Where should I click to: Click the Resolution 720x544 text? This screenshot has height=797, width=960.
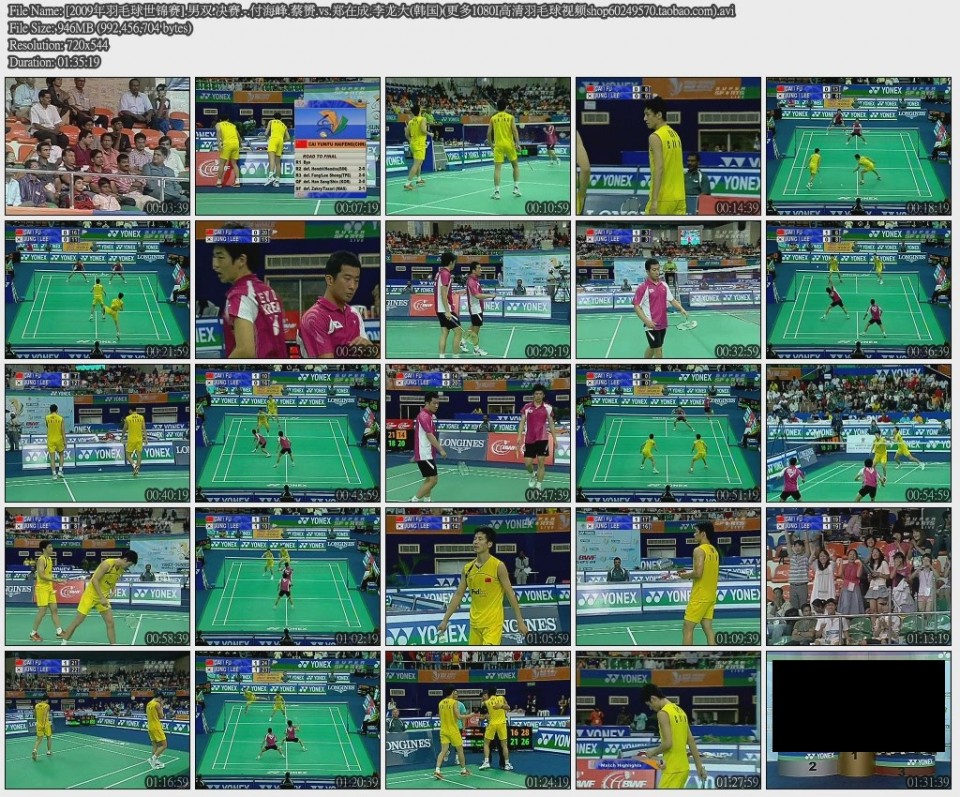pos(59,45)
